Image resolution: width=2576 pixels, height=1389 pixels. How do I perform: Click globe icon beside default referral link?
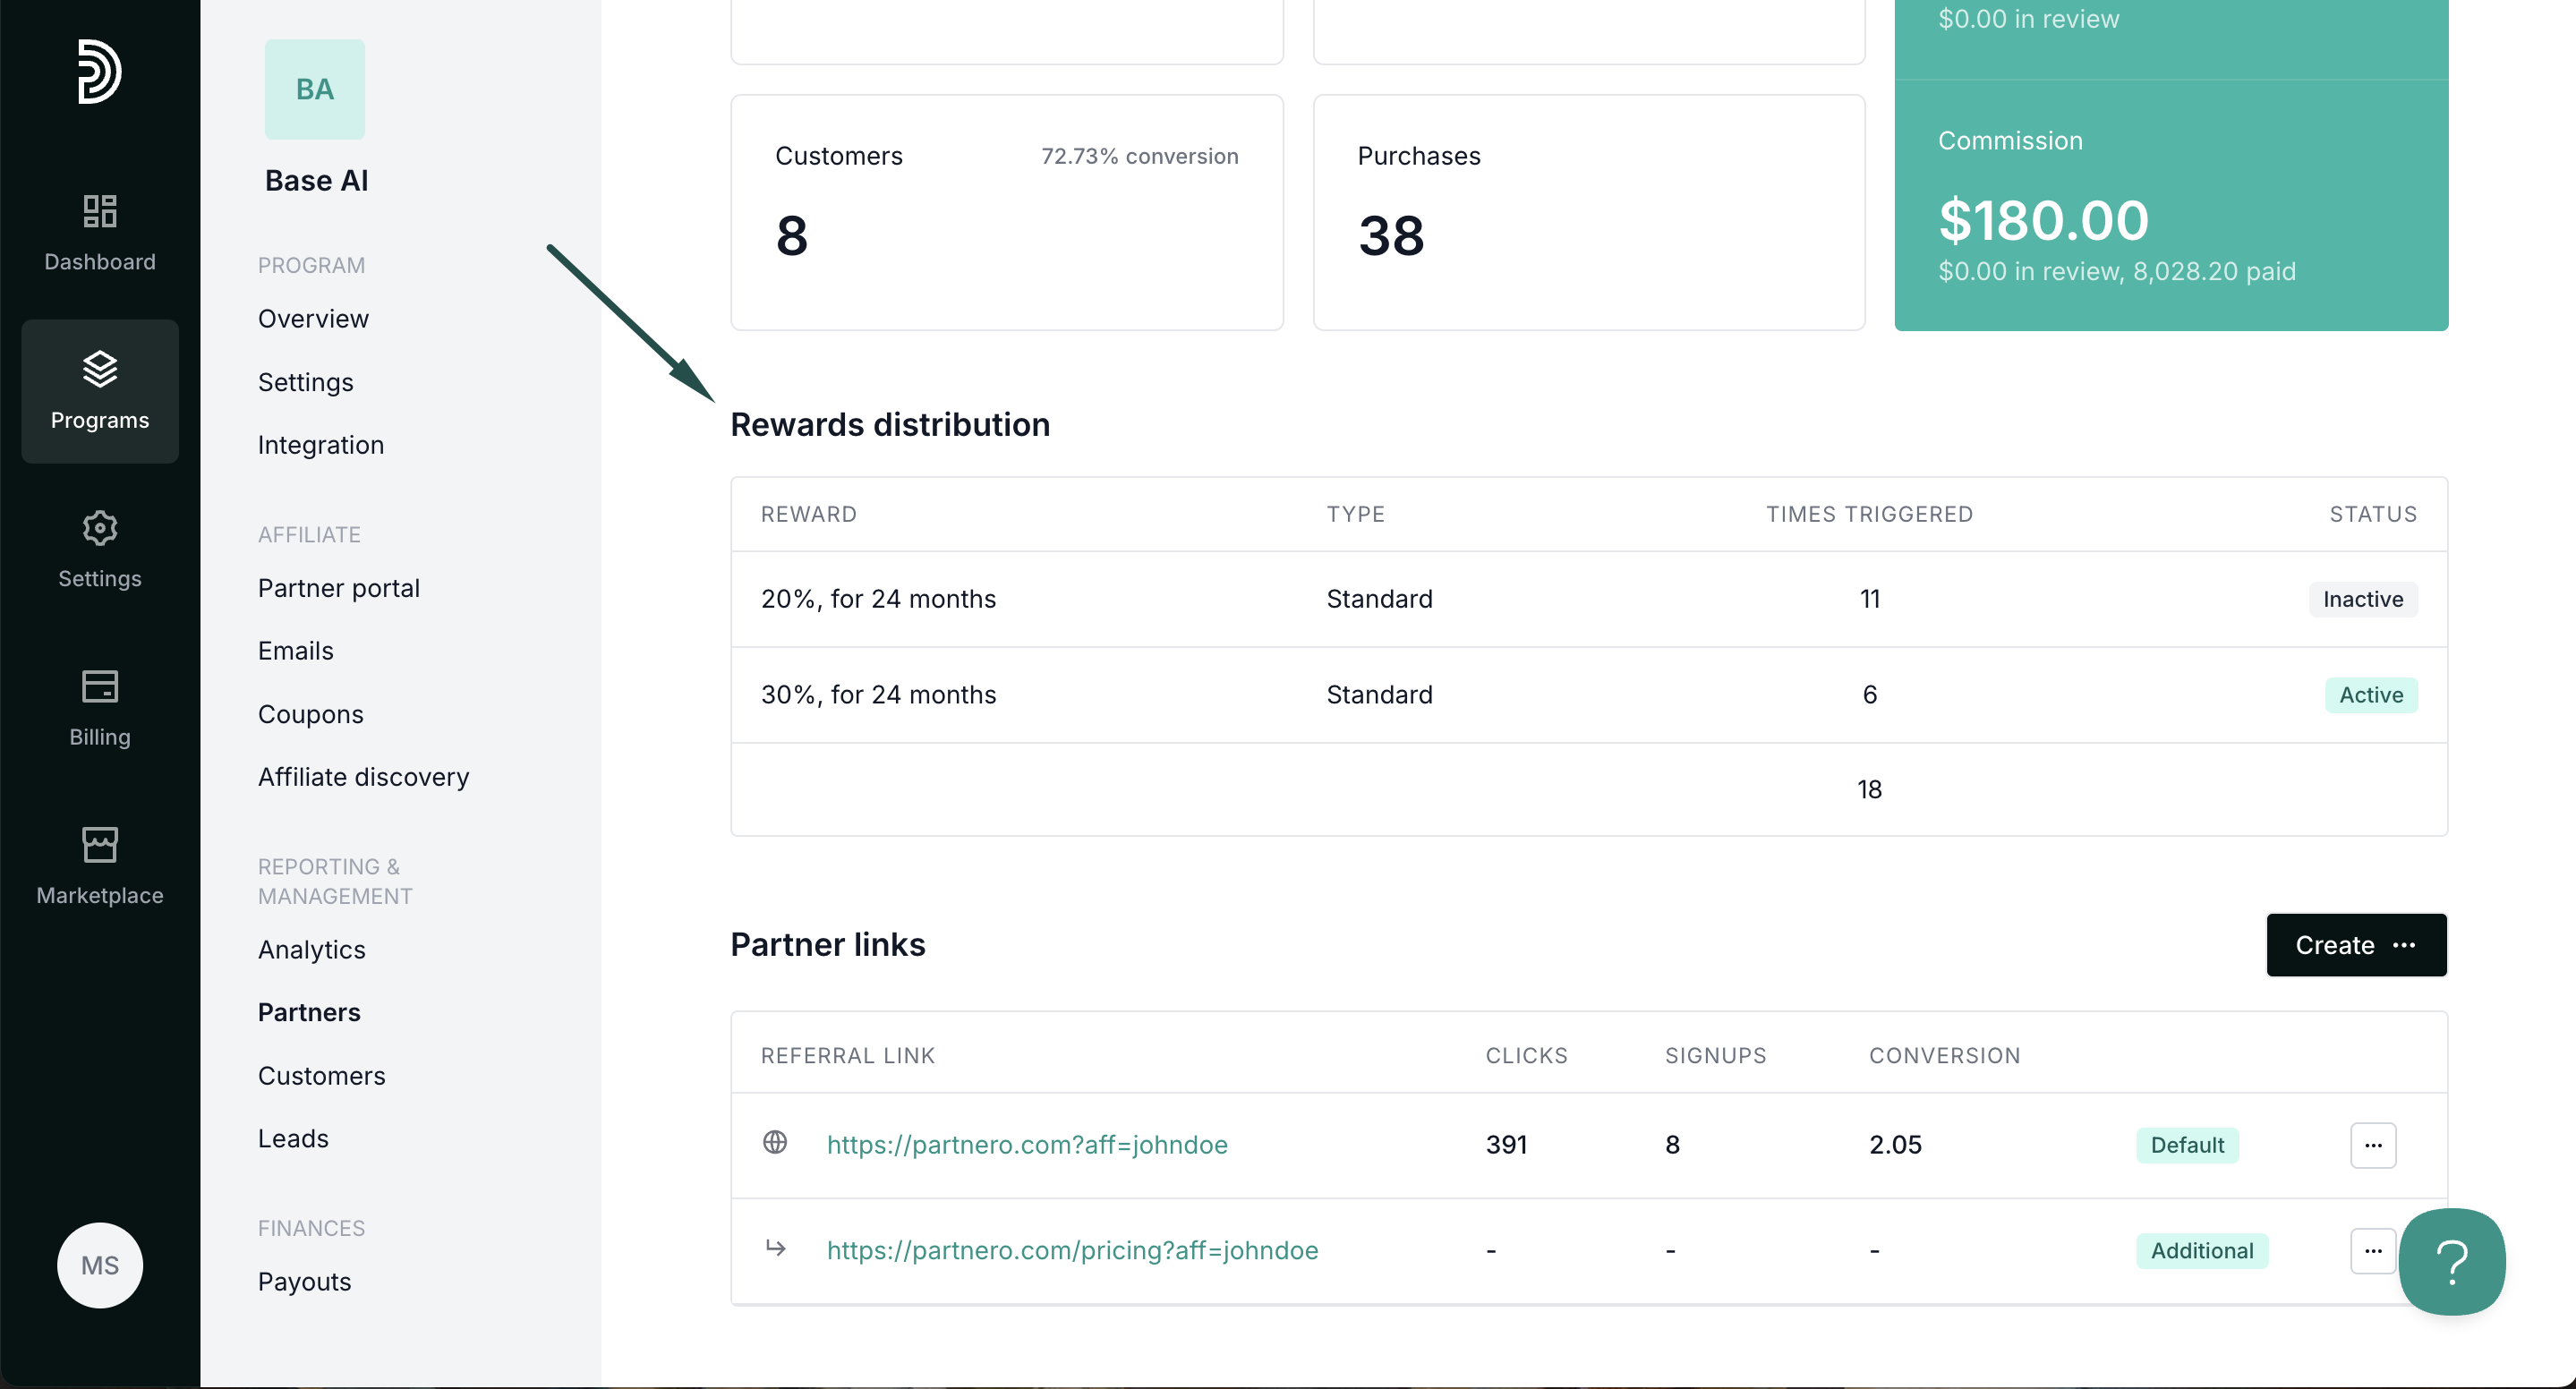(774, 1142)
